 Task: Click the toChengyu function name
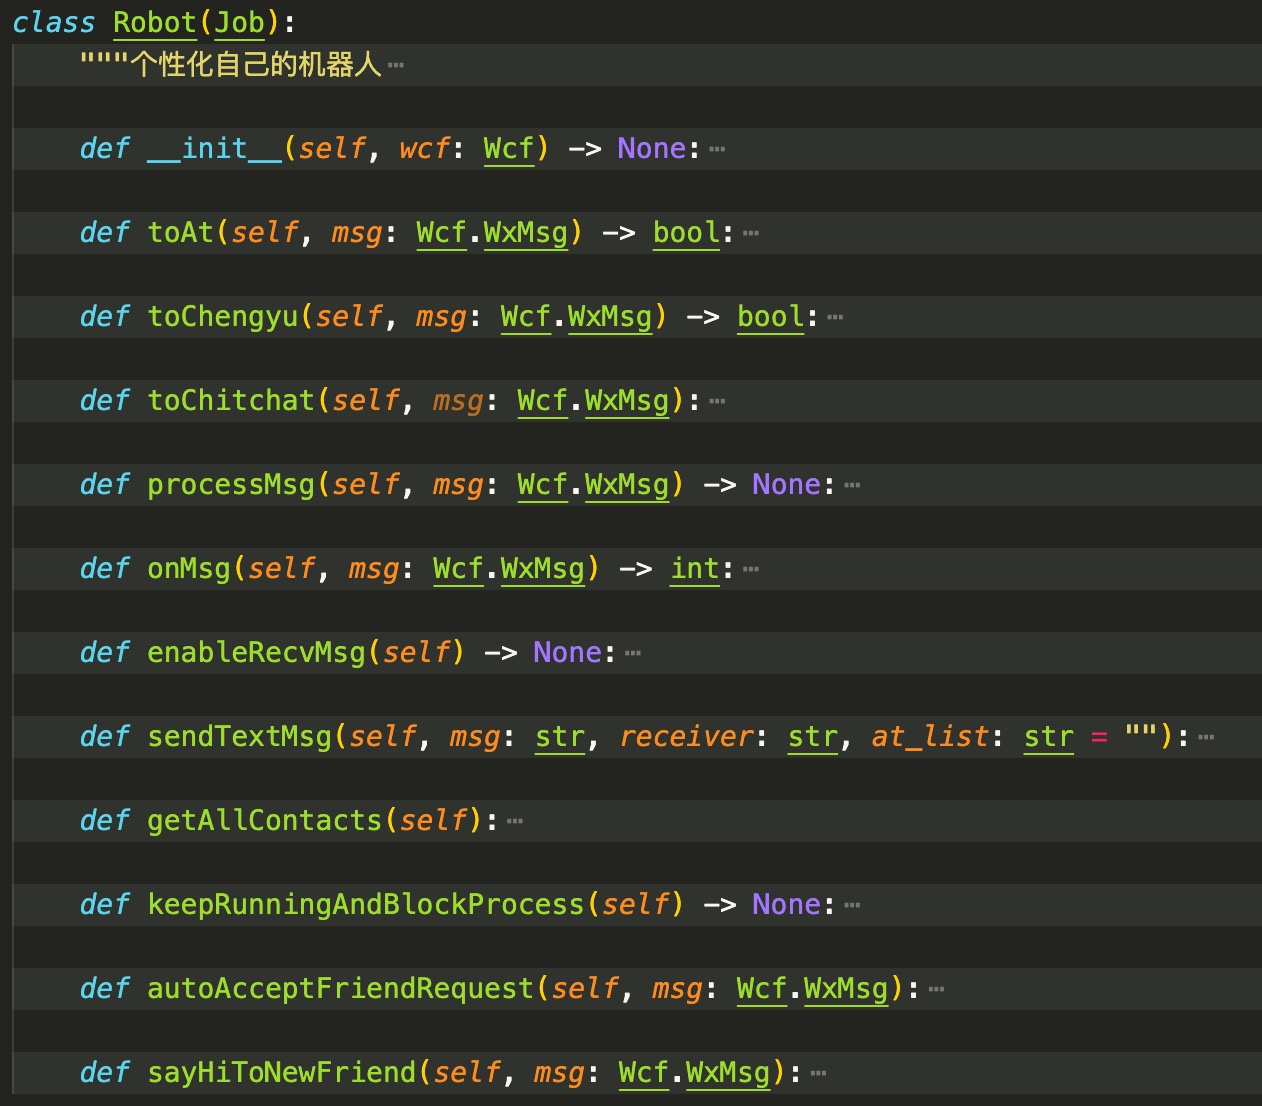[x=222, y=317]
